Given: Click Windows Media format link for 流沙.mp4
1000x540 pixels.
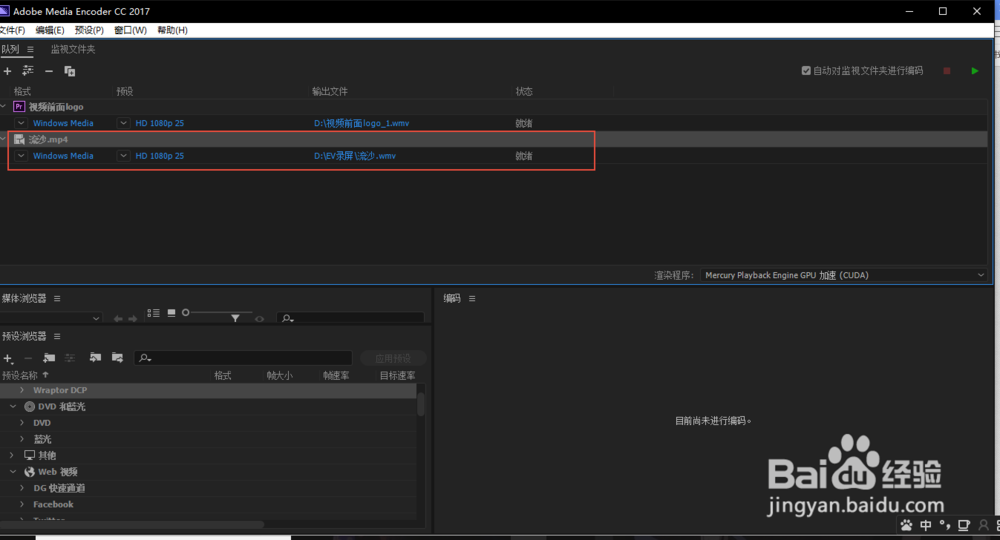Looking at the screenshot, I should (x=63, y=156).
